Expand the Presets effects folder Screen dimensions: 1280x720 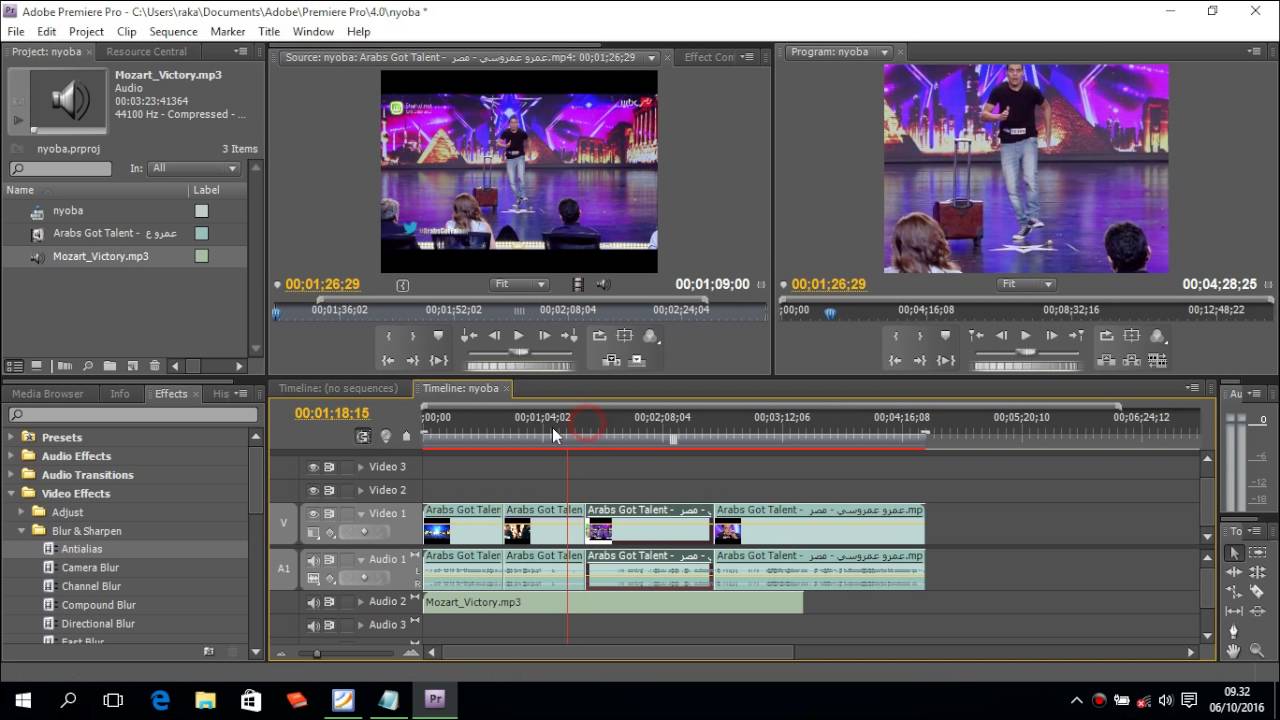pyautogui.click(x=12, y=437)
